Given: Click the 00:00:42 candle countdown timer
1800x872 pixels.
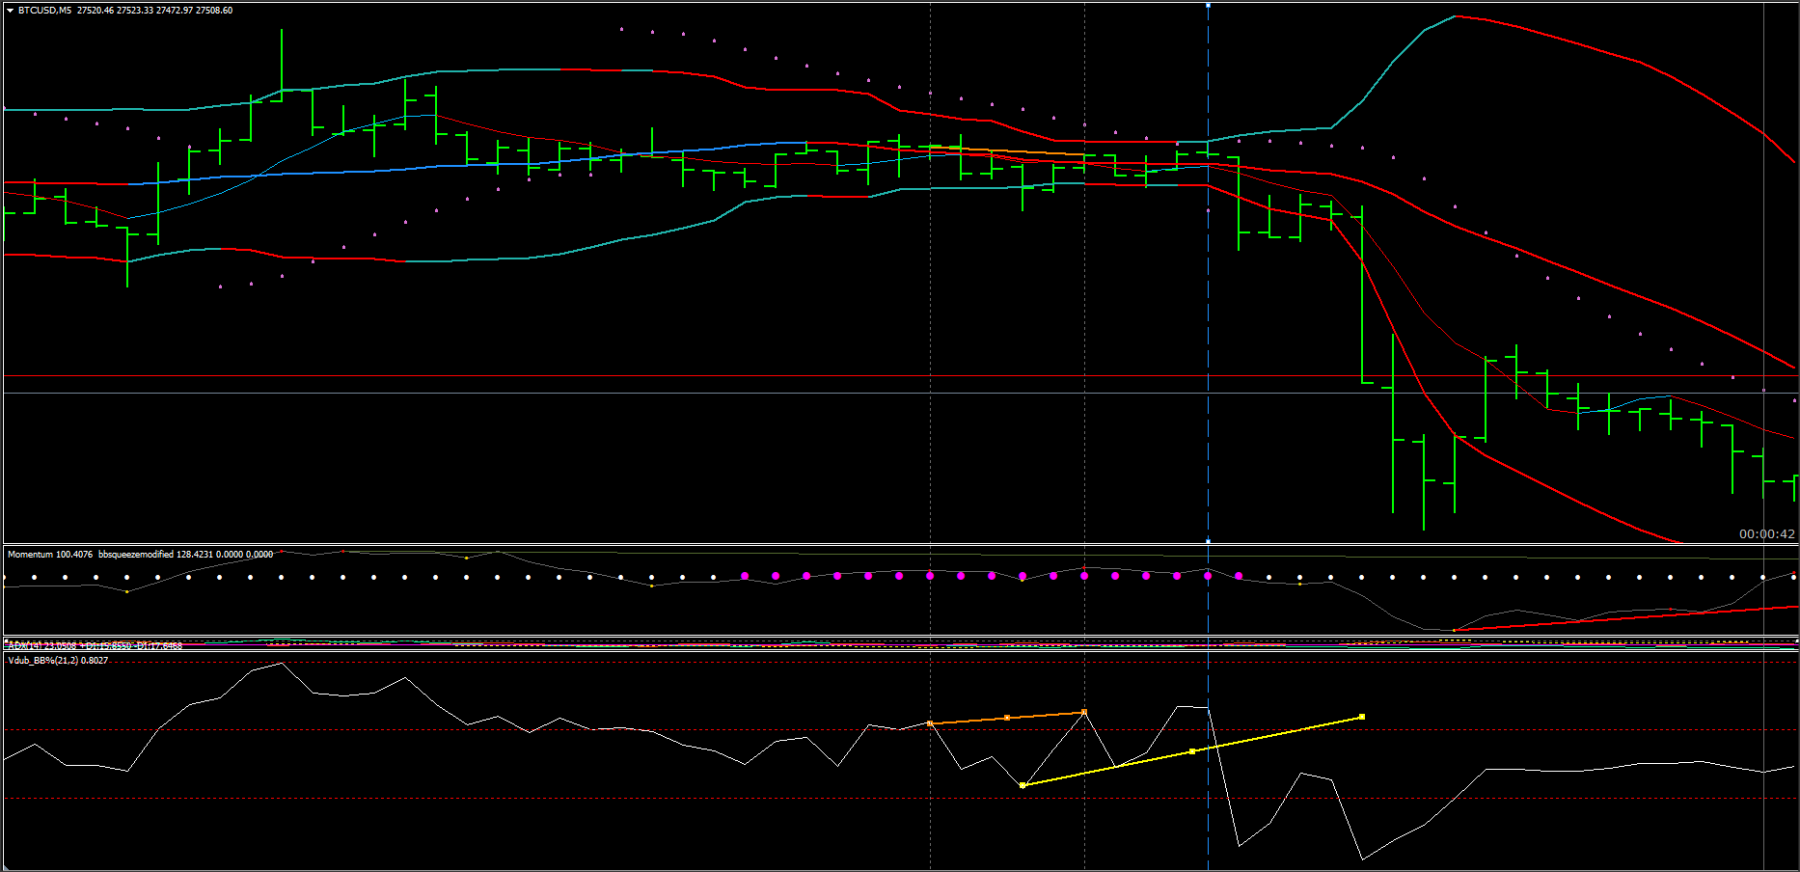Looking at the screenshot, I should pyautogui.click(x=1767, y=534).
